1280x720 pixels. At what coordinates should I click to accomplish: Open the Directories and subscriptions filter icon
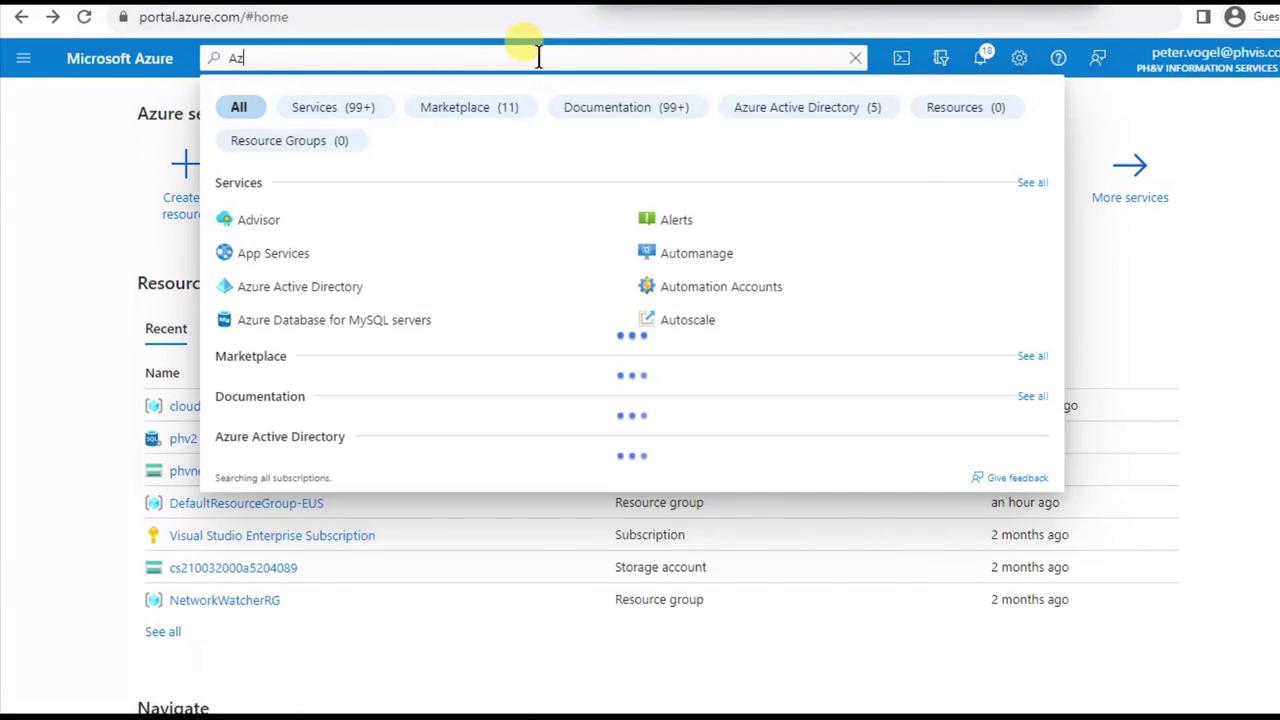tap(940, 58)
